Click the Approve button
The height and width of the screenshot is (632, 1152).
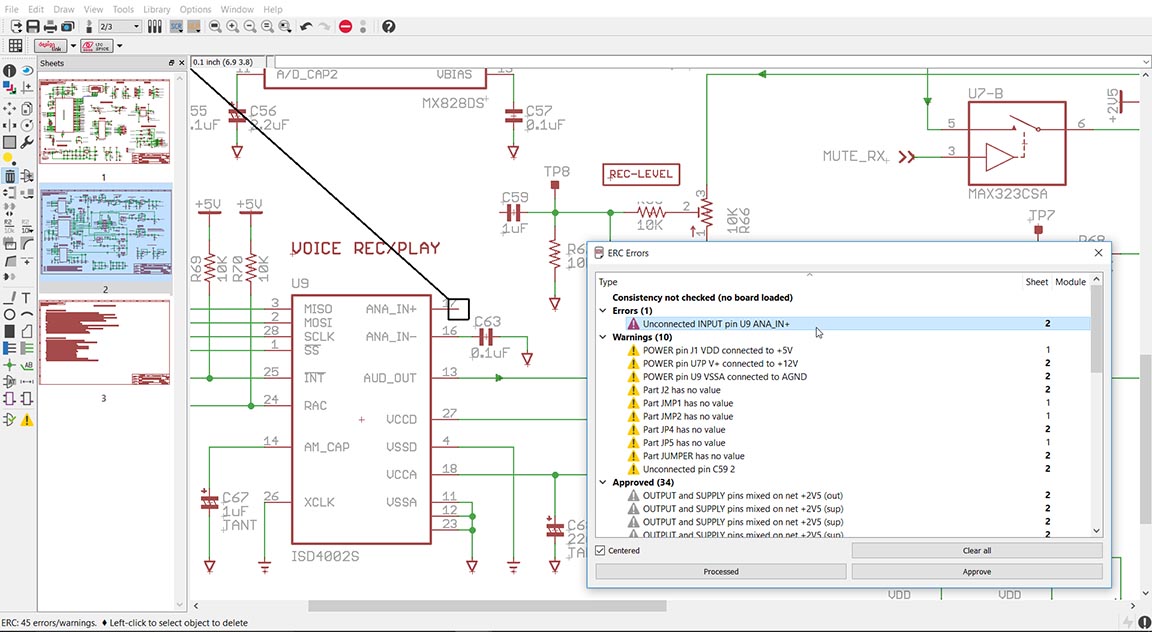(x=976, y=572)
